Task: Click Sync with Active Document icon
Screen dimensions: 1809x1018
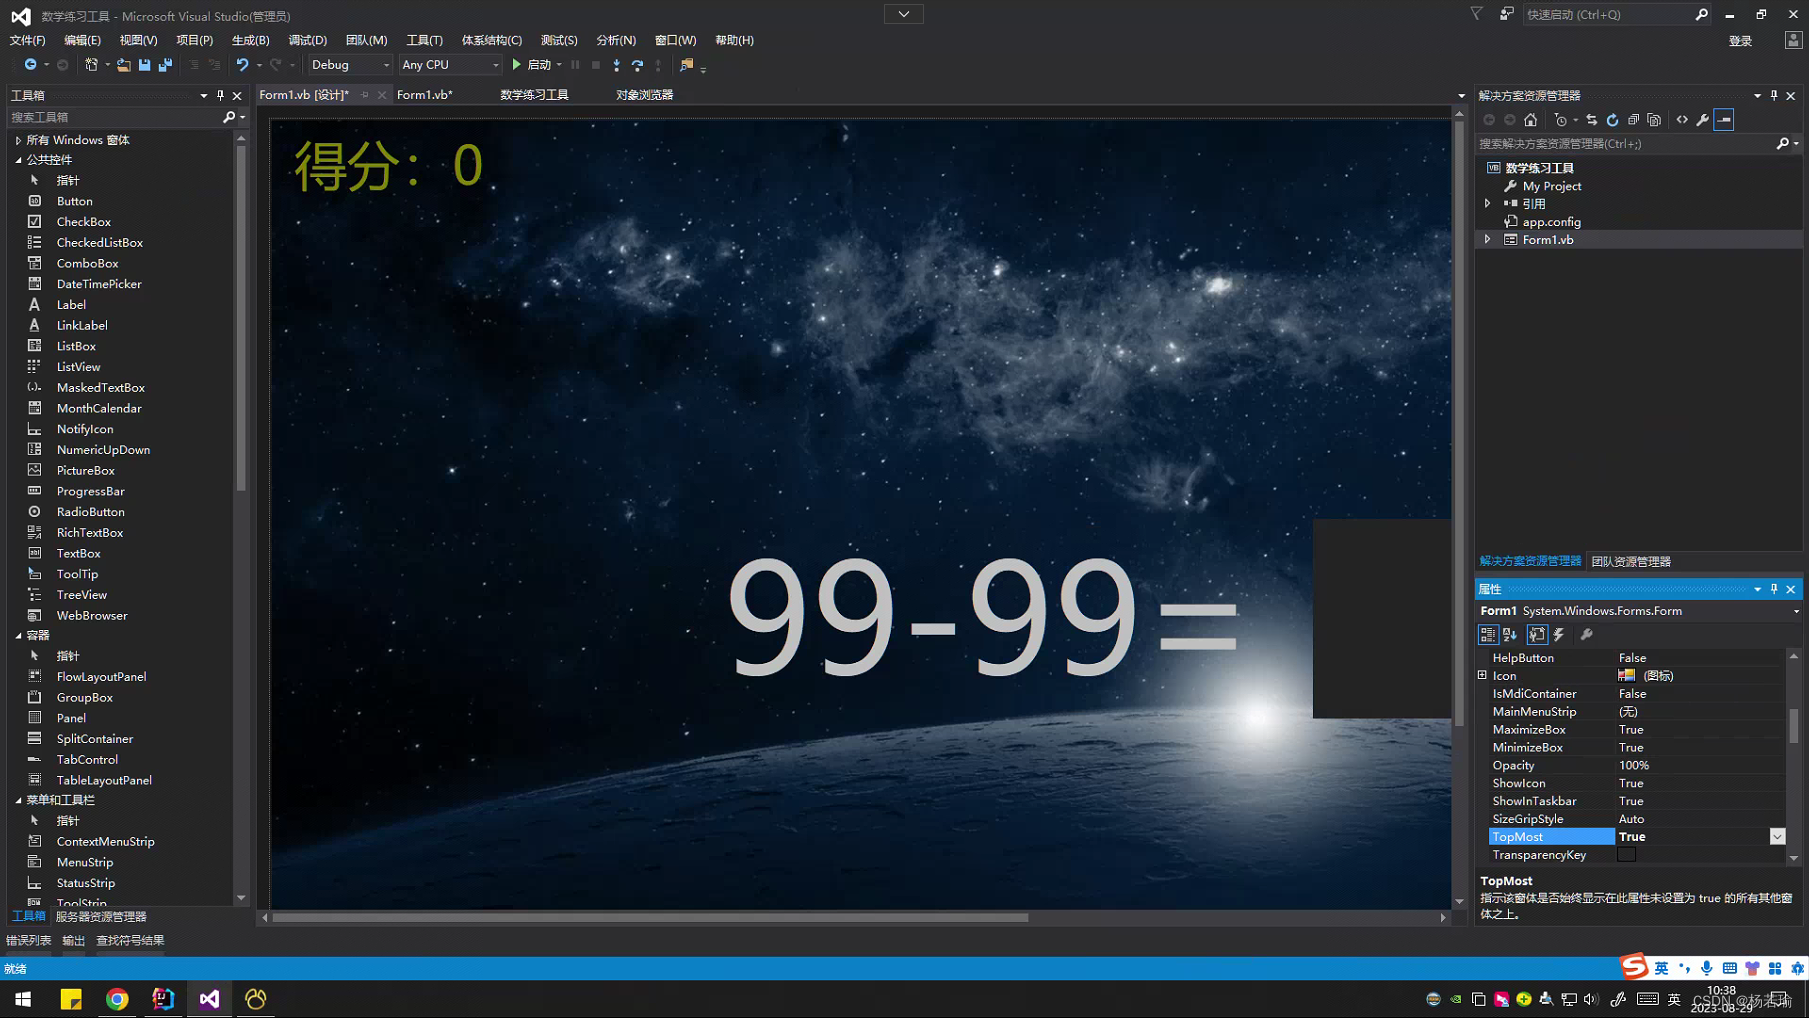Action: click(x=1591, y=120)
